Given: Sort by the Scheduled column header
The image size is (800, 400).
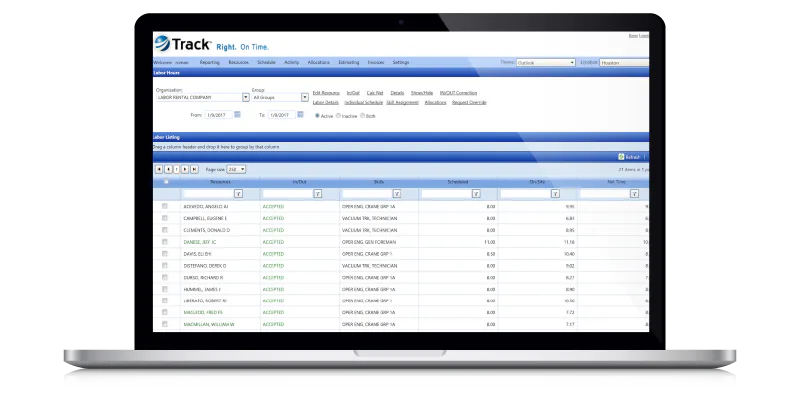Looking at the screenshot, I should (458, 182).
